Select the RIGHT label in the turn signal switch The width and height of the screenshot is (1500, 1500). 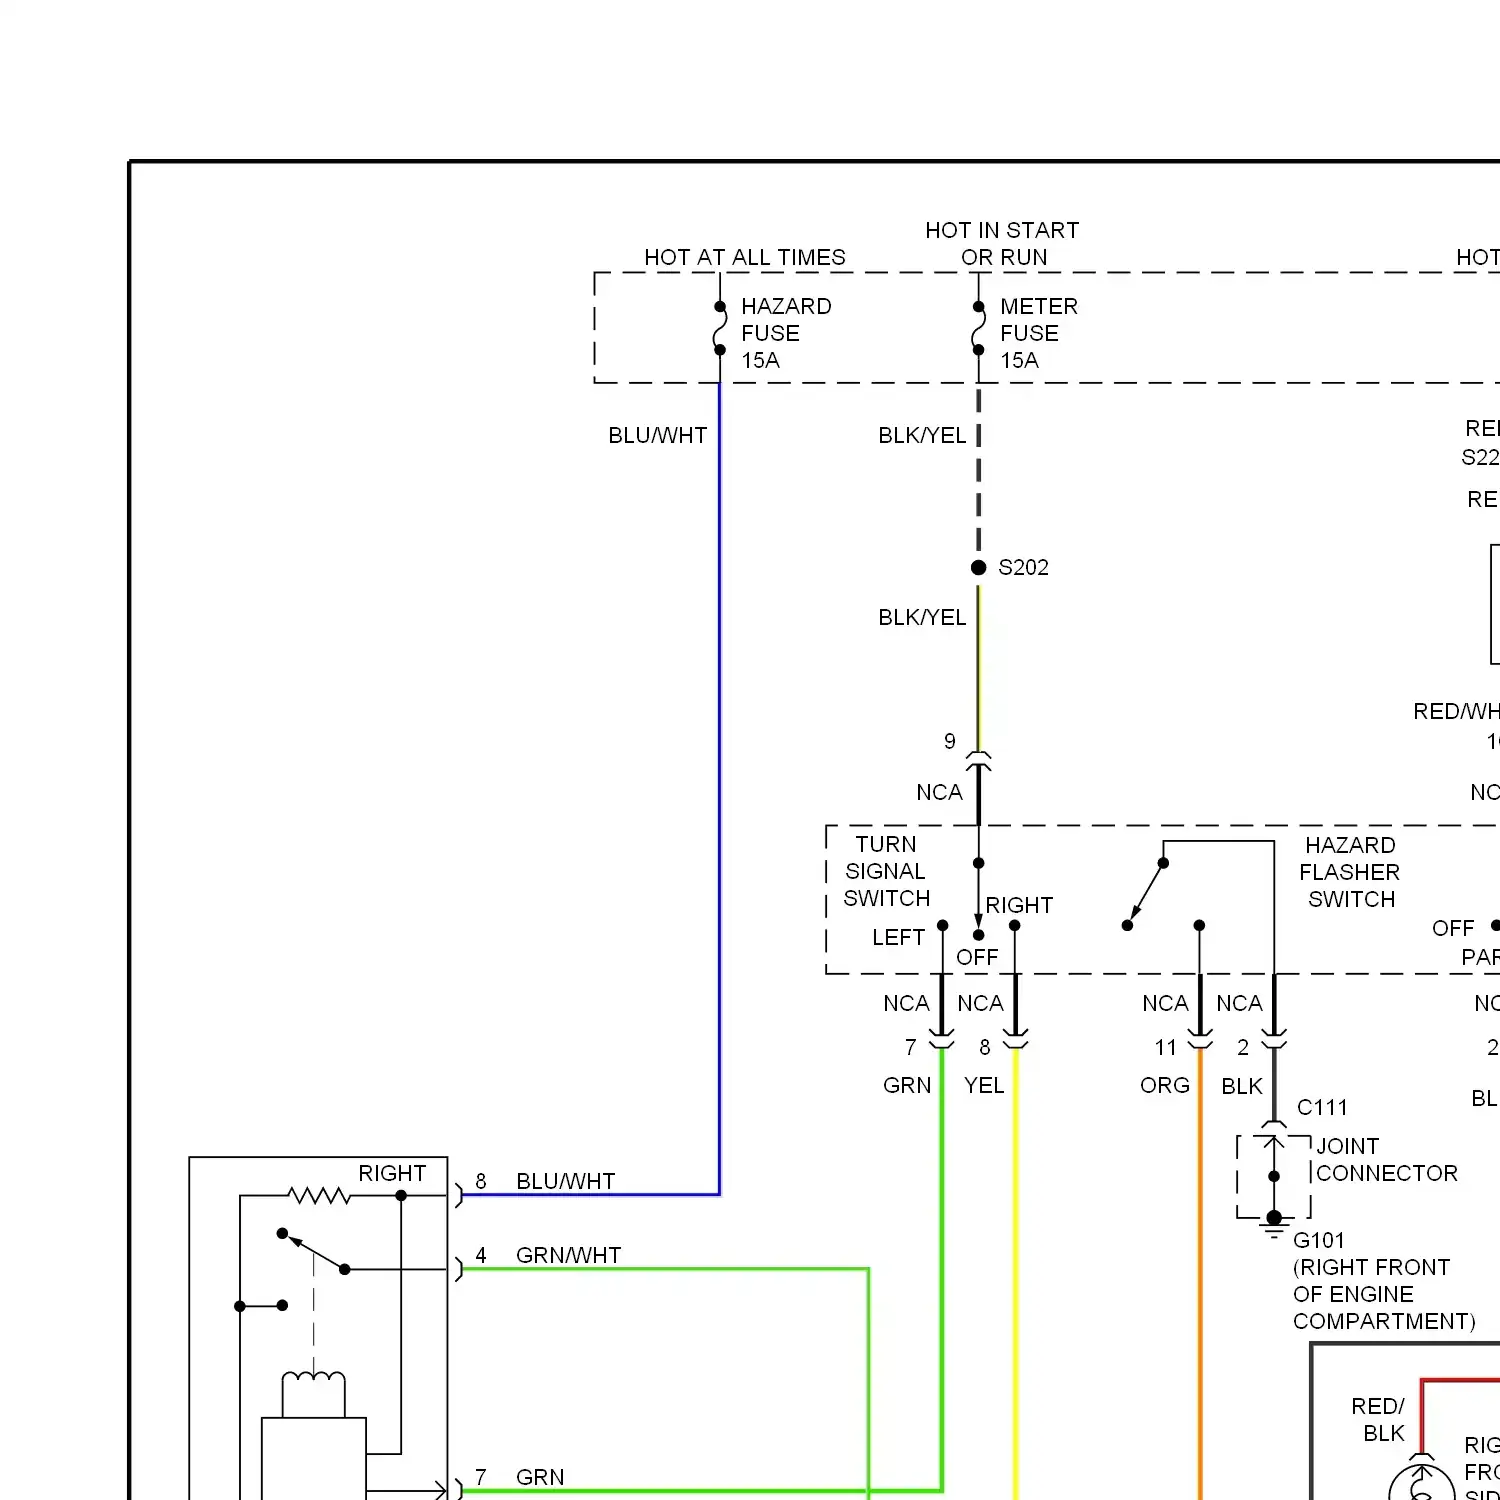tap(1019, 905)
